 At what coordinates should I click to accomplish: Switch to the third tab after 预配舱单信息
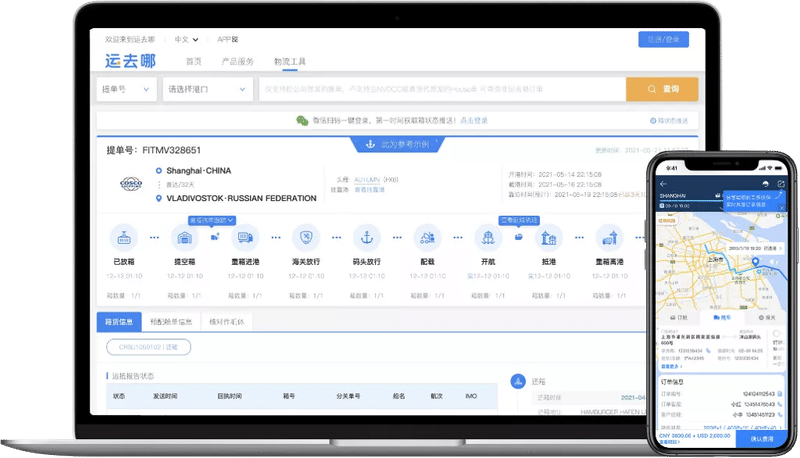[x=227, y=322]
